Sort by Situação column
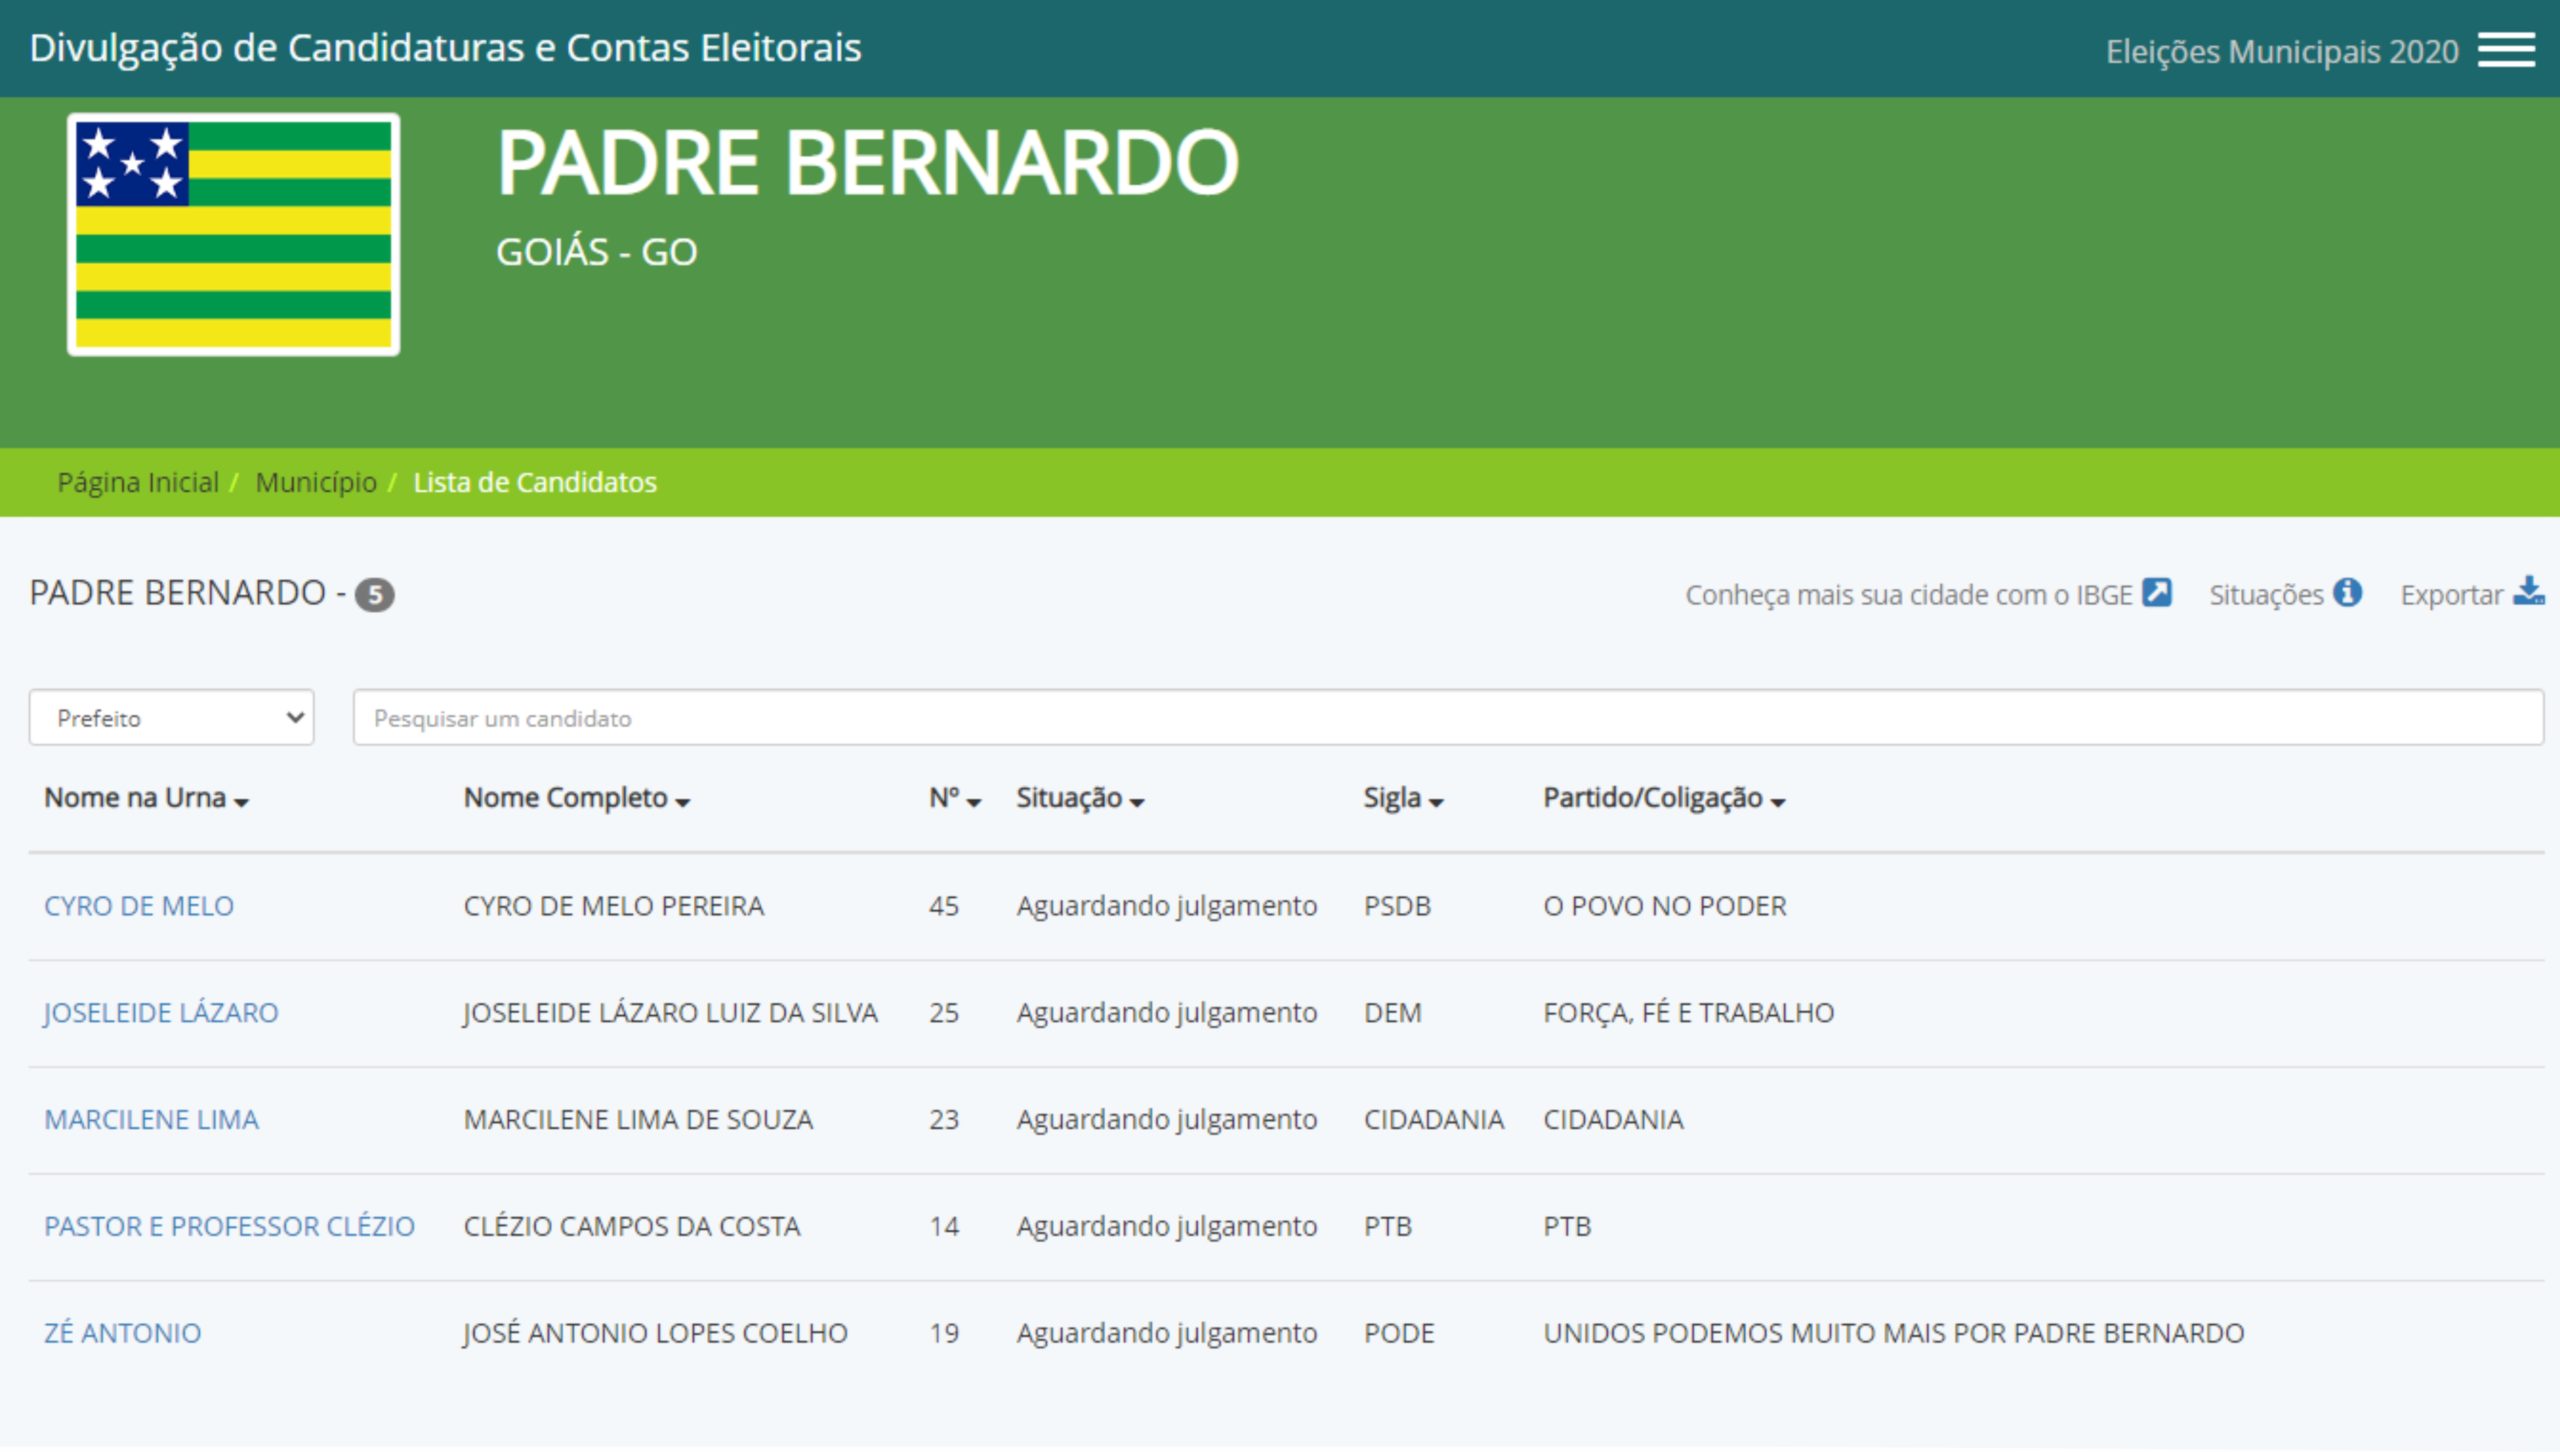 pos(1080,798)
